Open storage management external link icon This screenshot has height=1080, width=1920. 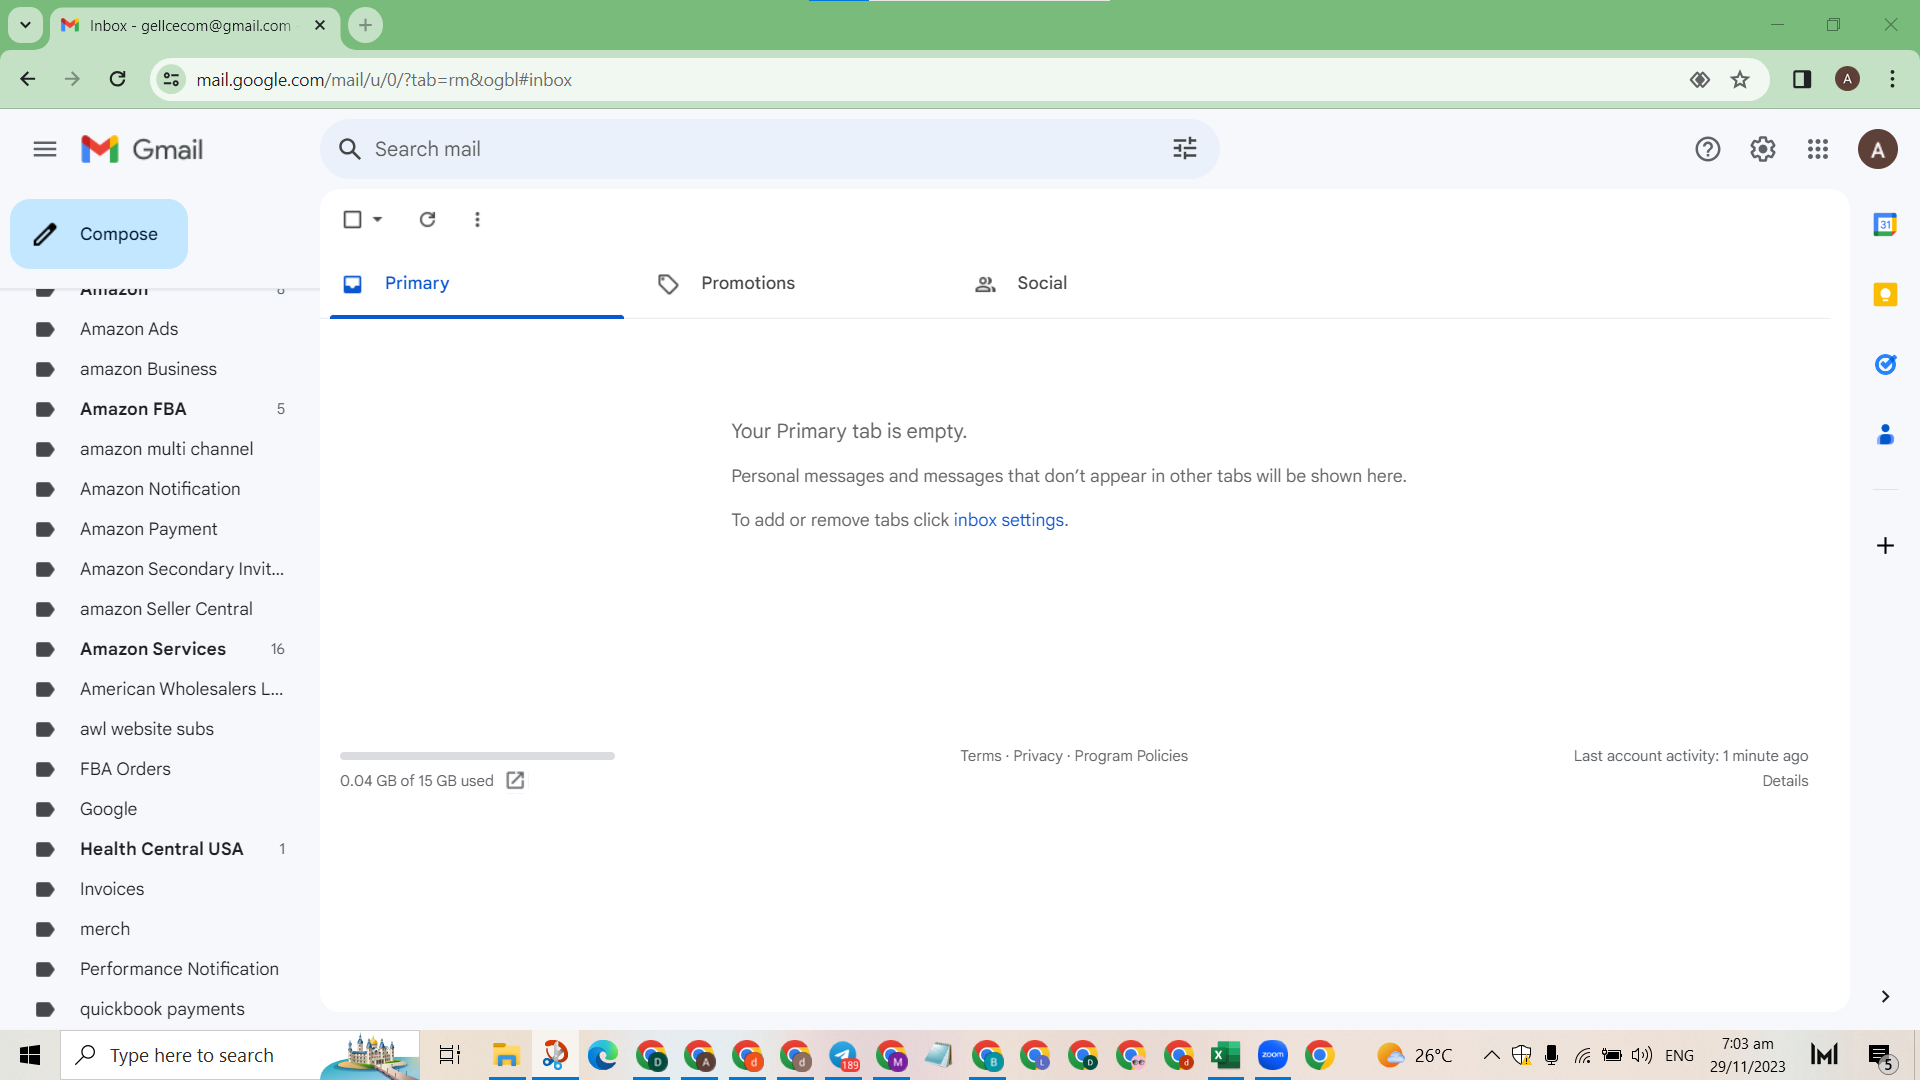pyautogui.click(x=515, y=780)
